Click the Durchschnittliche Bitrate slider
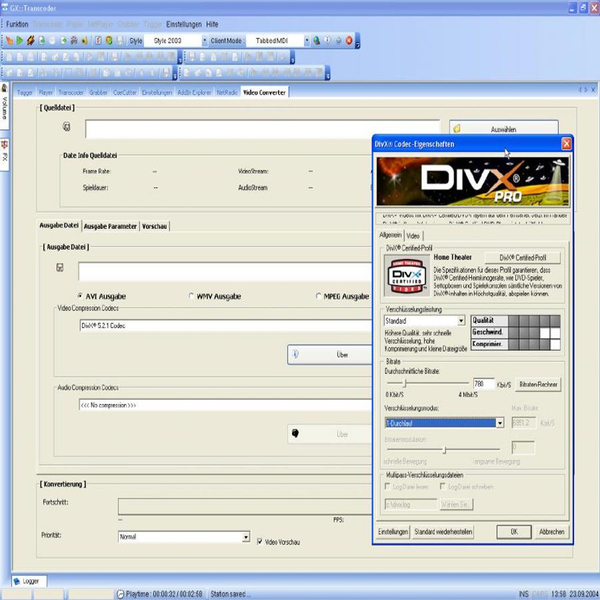Screen dimensions: 600x600 click(428, 383)
